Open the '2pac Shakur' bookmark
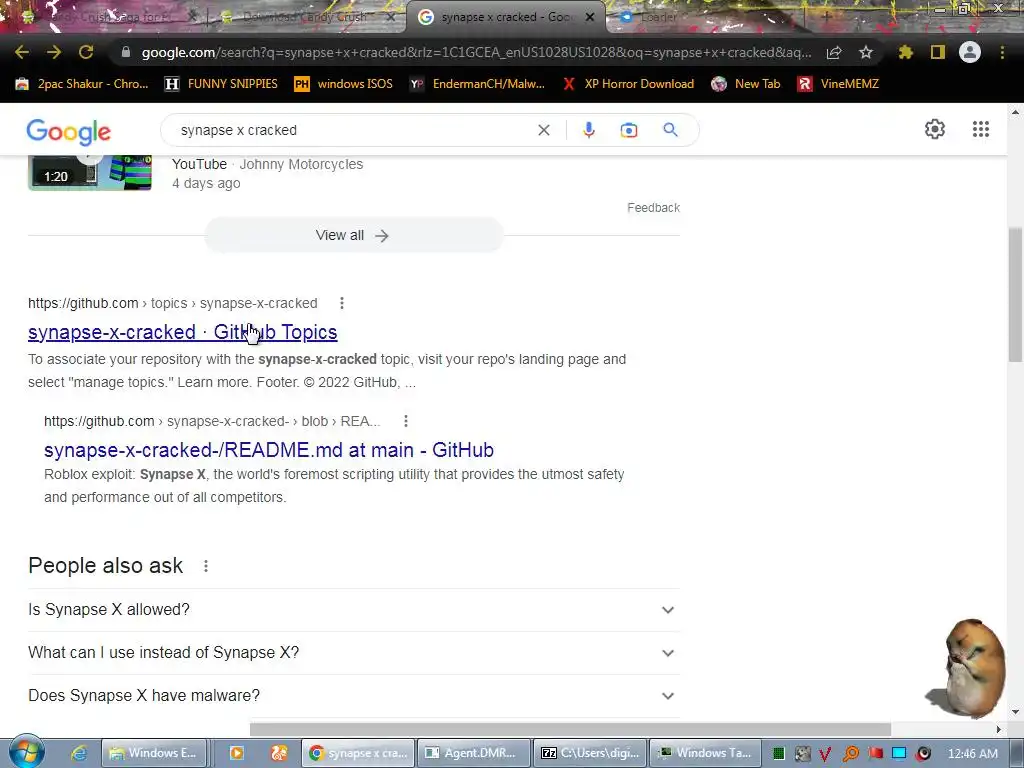Image resolution: width=1024 pixels, height=768 pixels. 82,84
